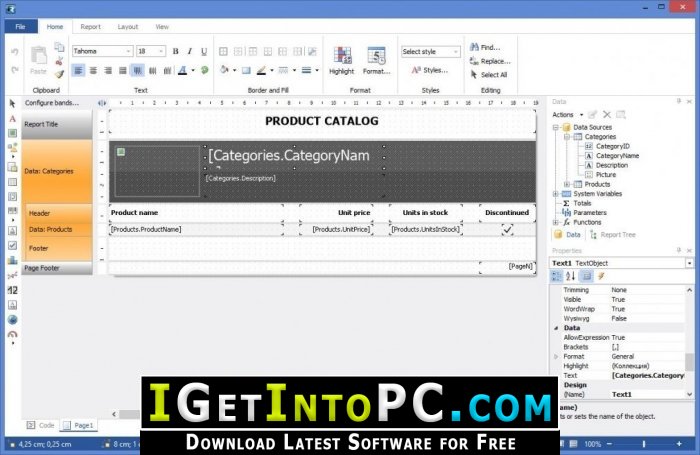Click the Paste icon in Clipboard group

click(x=38, y=59)
